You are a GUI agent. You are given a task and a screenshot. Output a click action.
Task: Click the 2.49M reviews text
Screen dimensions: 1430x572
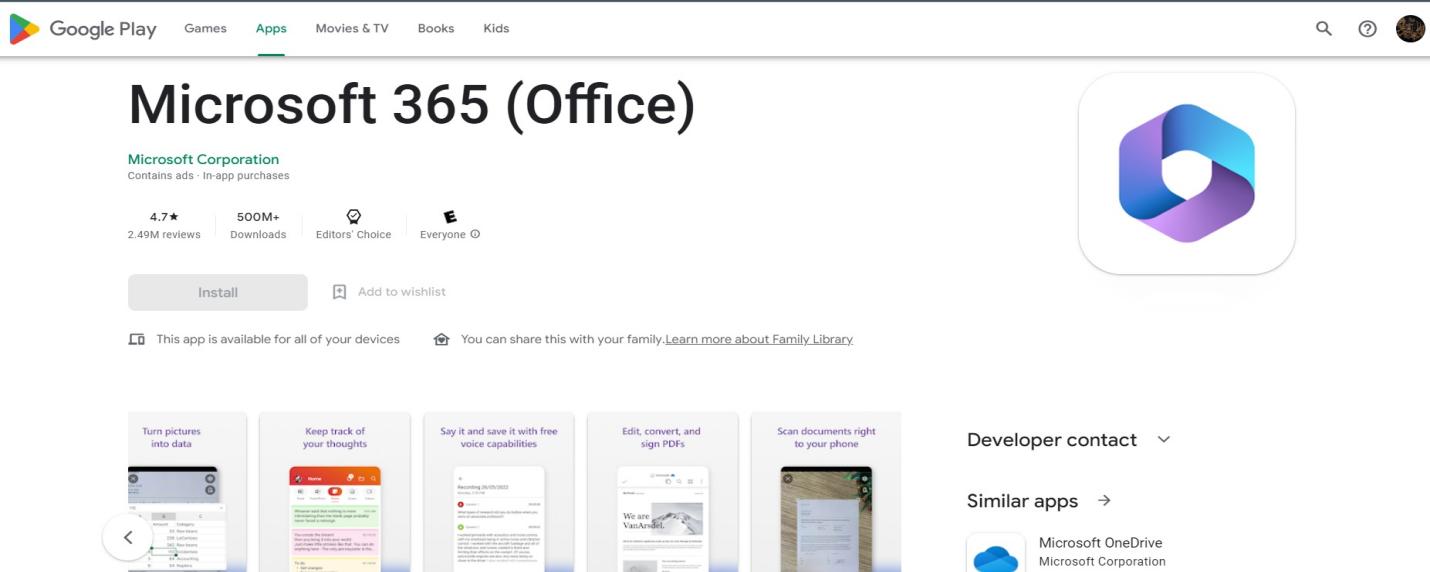(x=164, y=235)
